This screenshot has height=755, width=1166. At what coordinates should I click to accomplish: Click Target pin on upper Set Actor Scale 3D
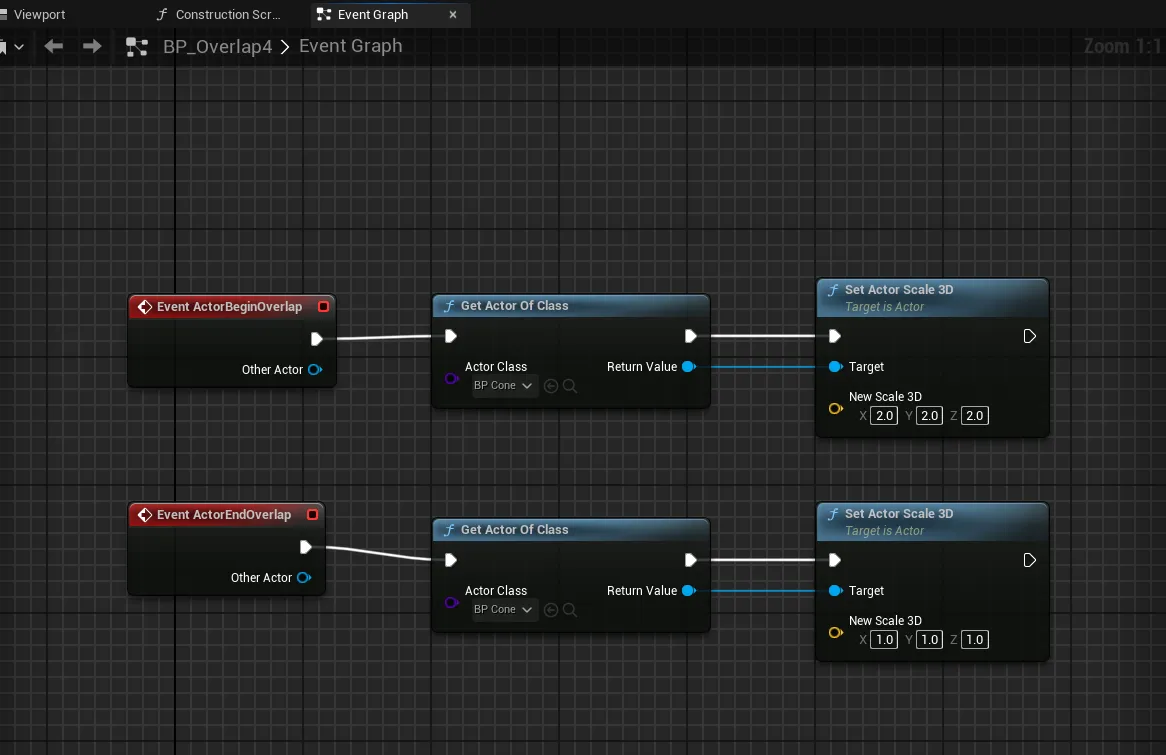pos(836,367)
